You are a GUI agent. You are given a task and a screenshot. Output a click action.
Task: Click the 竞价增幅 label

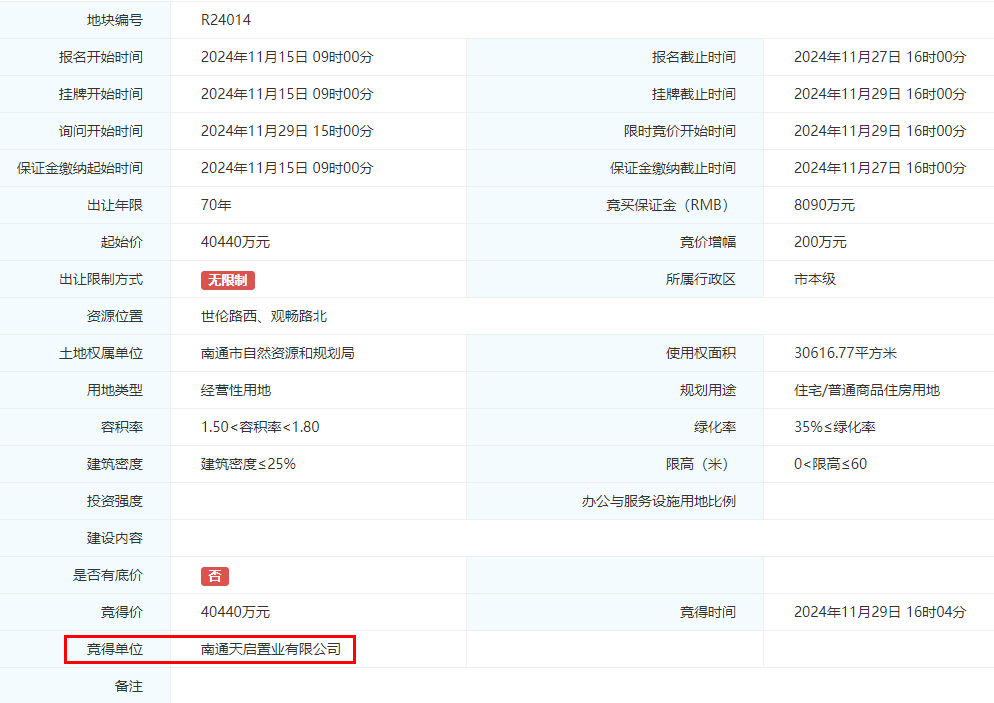click(707, 242)
